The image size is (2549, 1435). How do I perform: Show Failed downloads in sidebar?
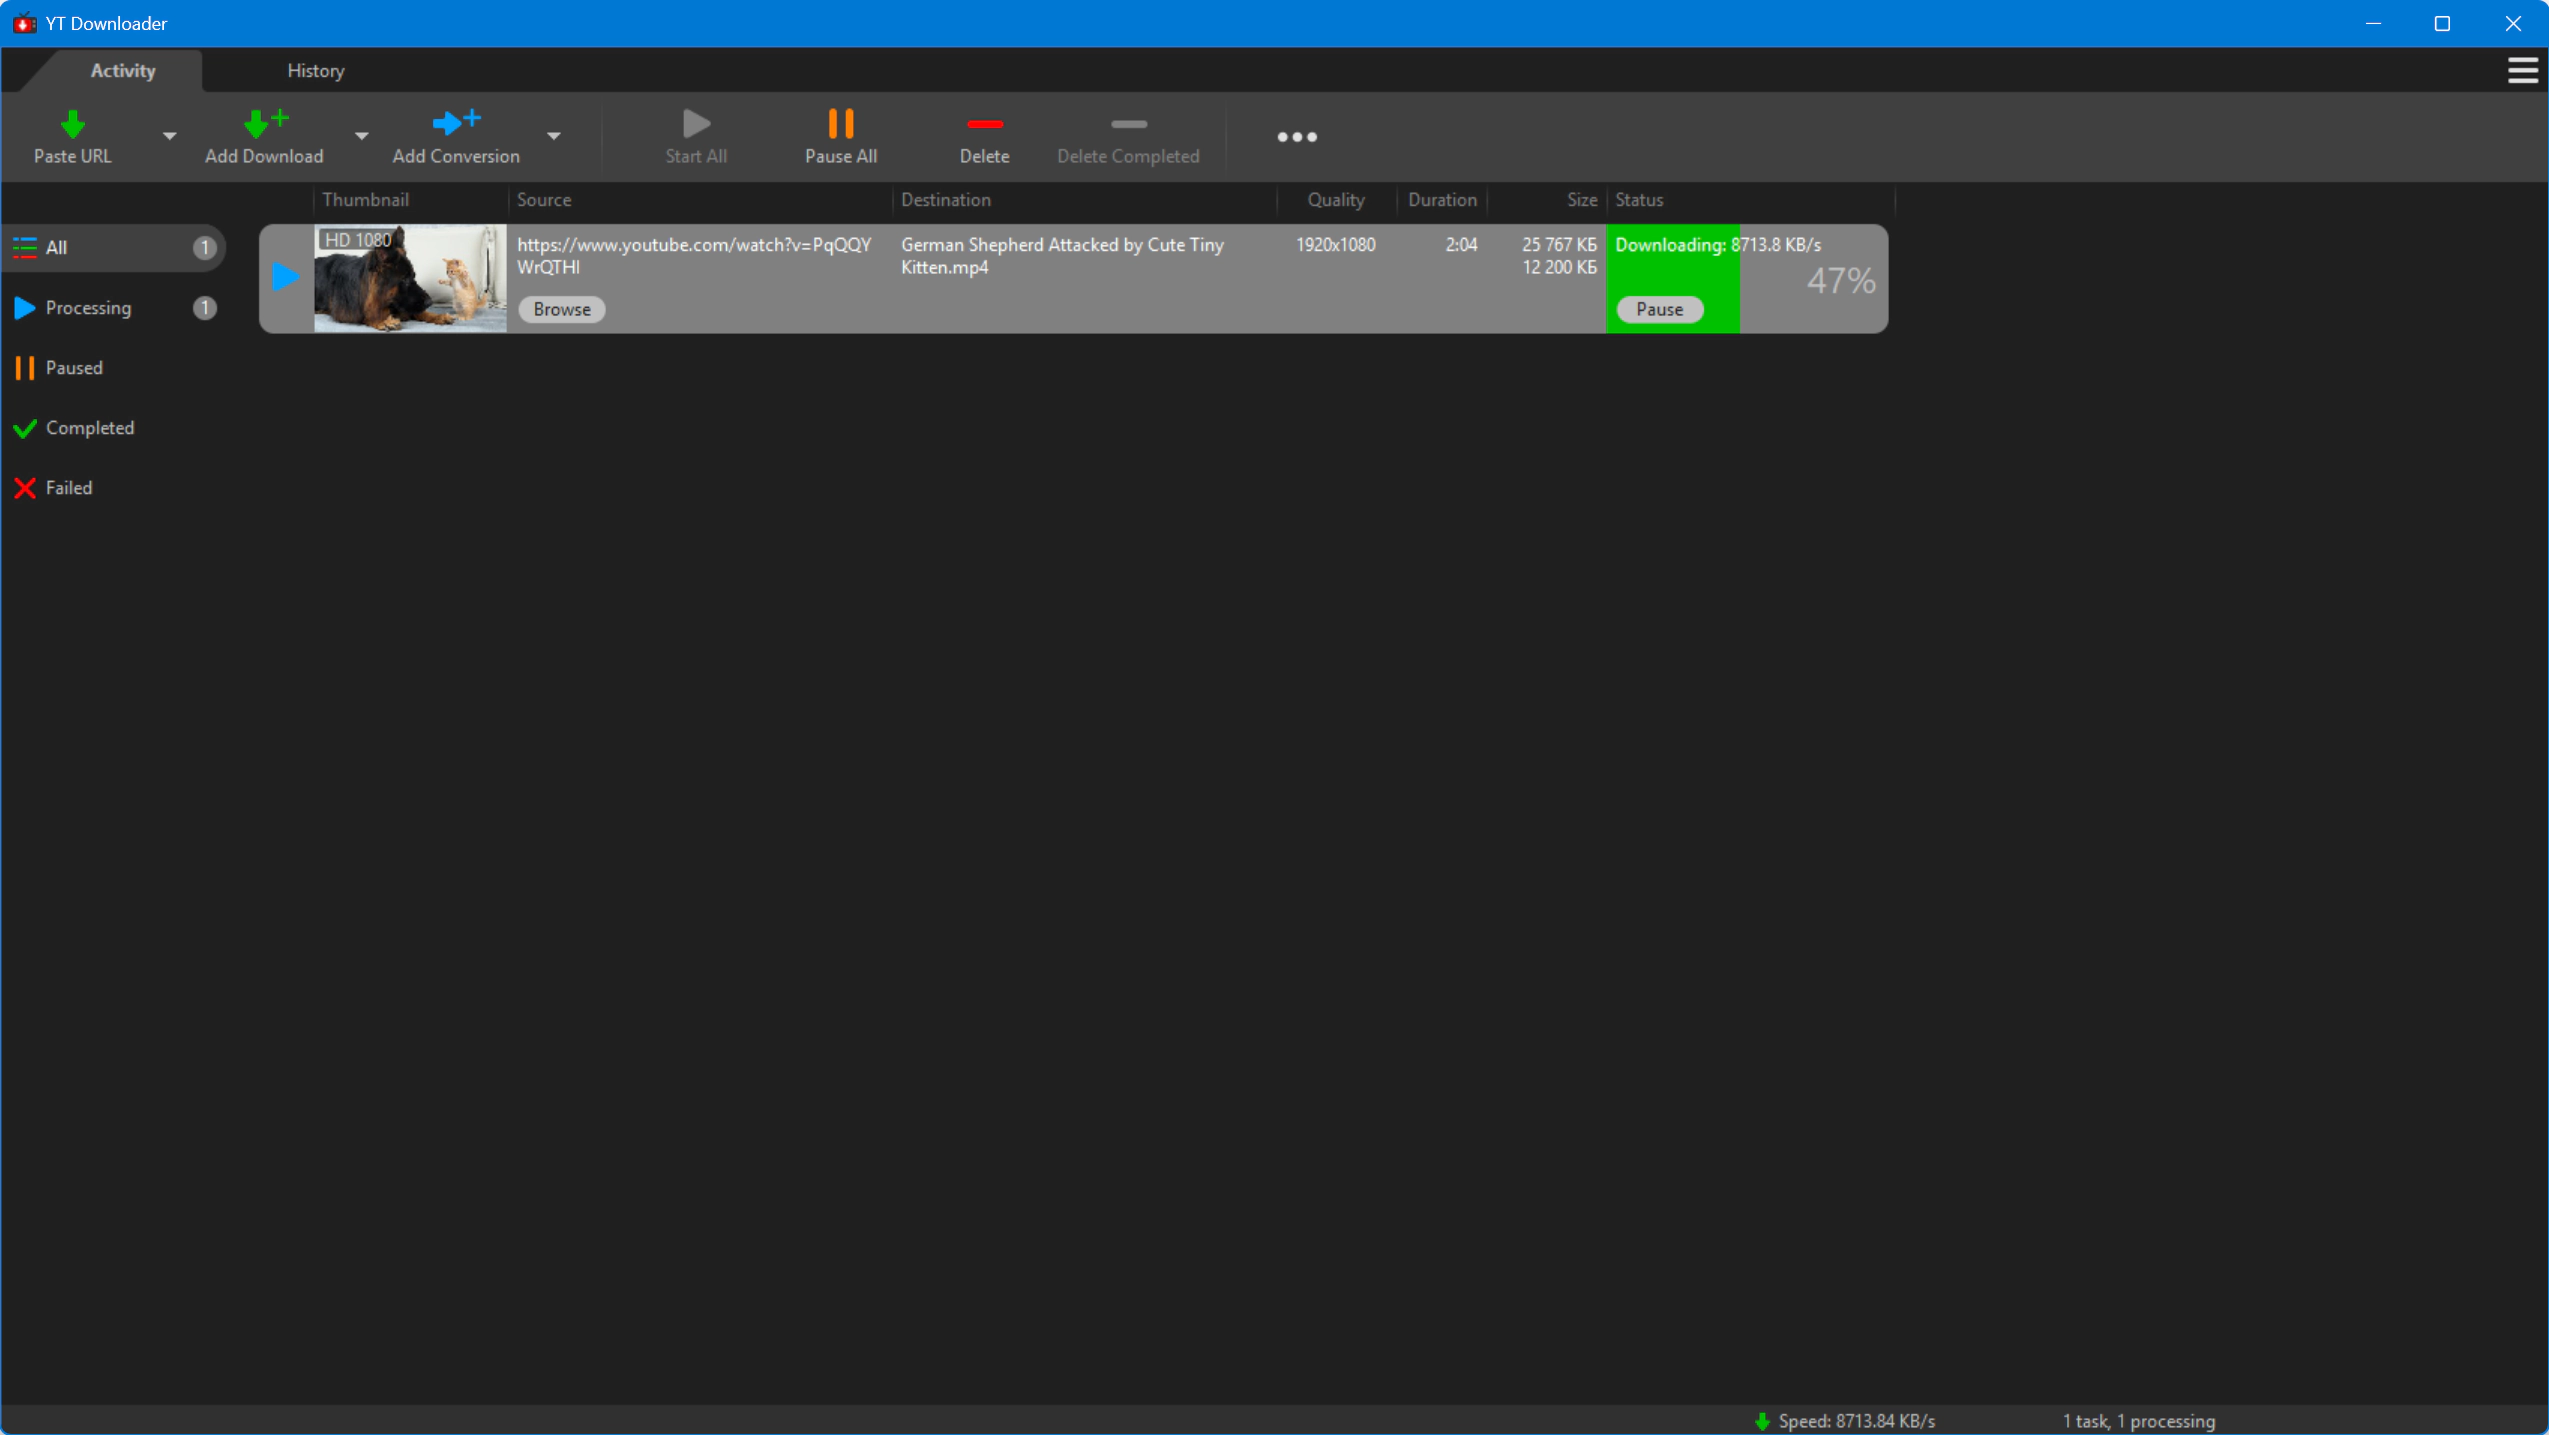tap(68, 488)
